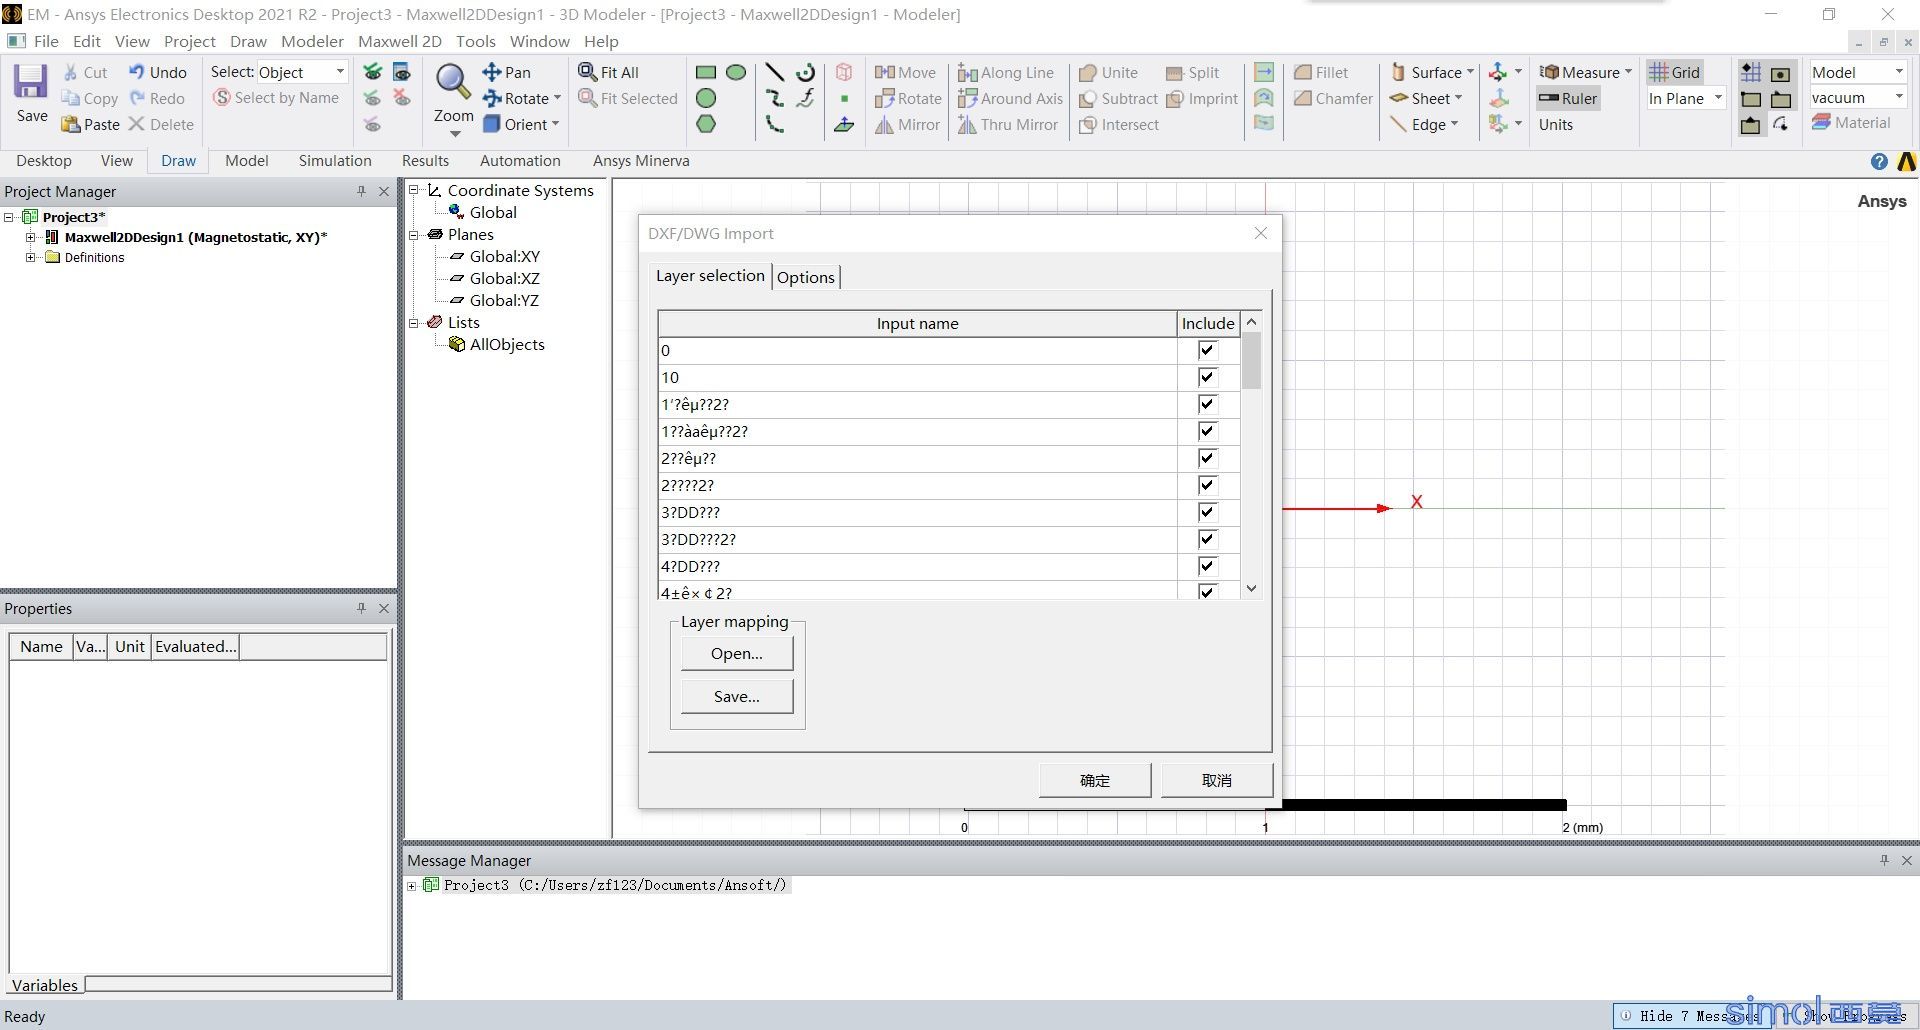Click the Split tool
The image size is (1920, 1030).
(1192, 72)
